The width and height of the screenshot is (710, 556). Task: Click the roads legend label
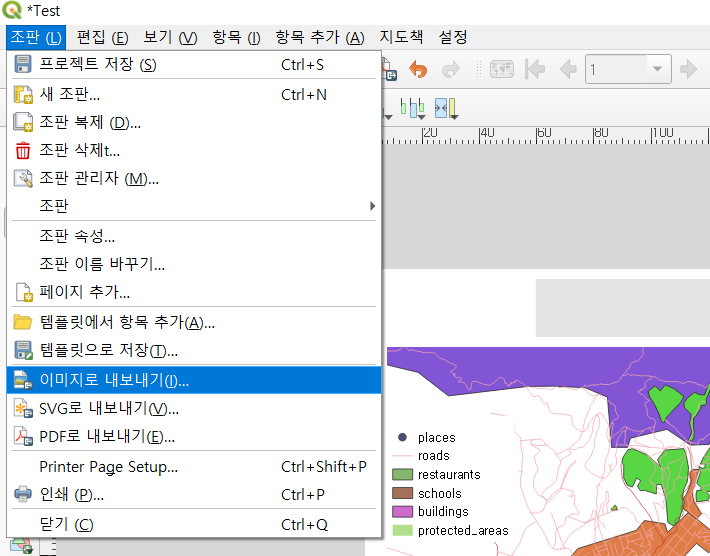pos(433,455)
